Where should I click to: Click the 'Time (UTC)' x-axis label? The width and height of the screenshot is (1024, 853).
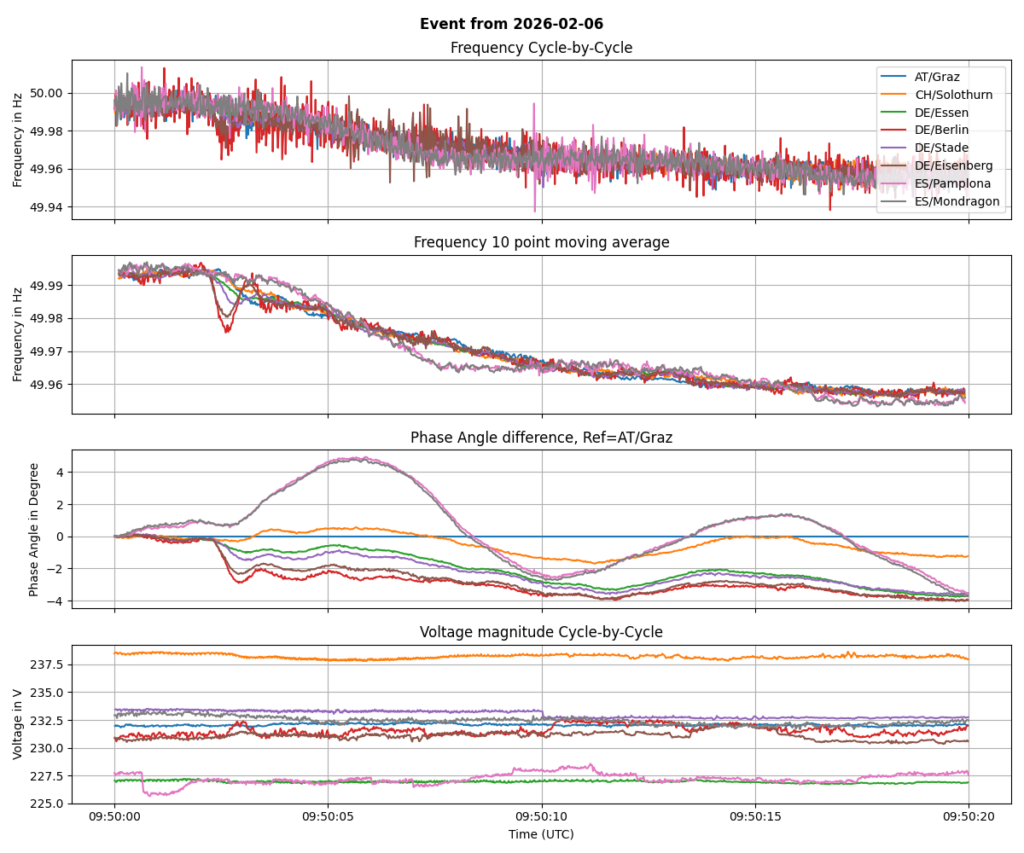coord(541,833)
